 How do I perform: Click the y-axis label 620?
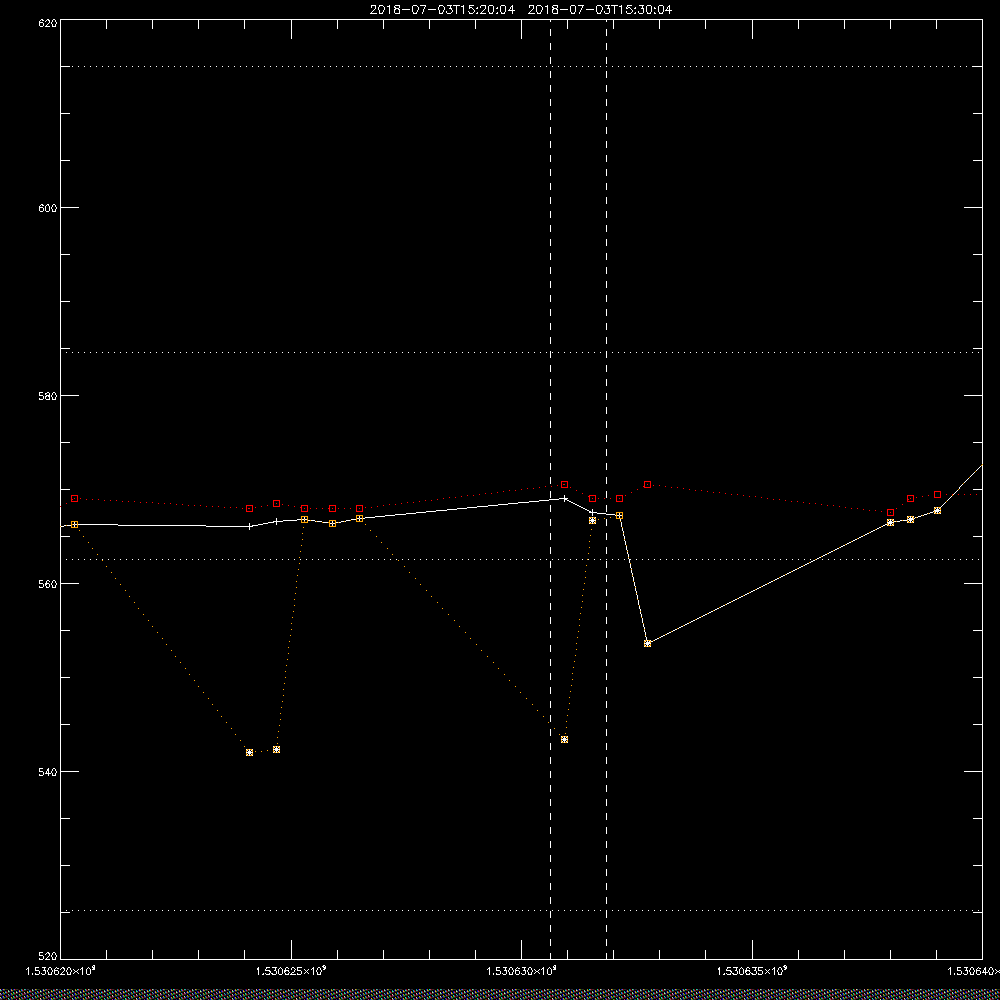click(x=48, y=22)
